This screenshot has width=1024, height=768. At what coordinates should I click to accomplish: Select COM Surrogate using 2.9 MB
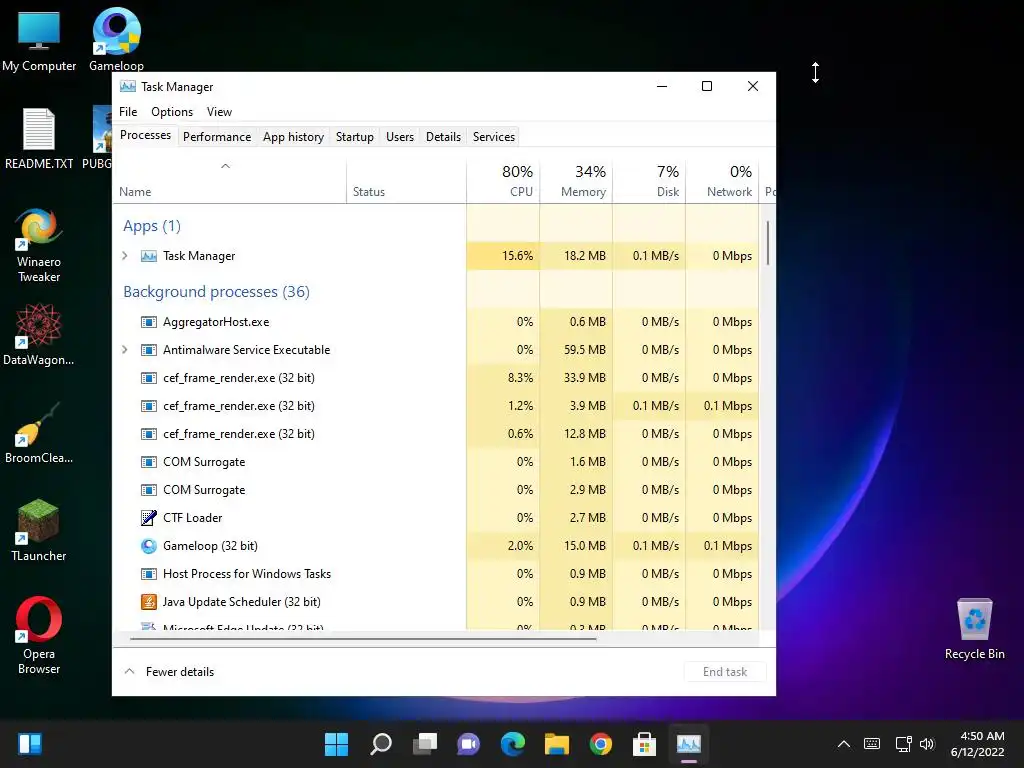click(x=436, y=490)
